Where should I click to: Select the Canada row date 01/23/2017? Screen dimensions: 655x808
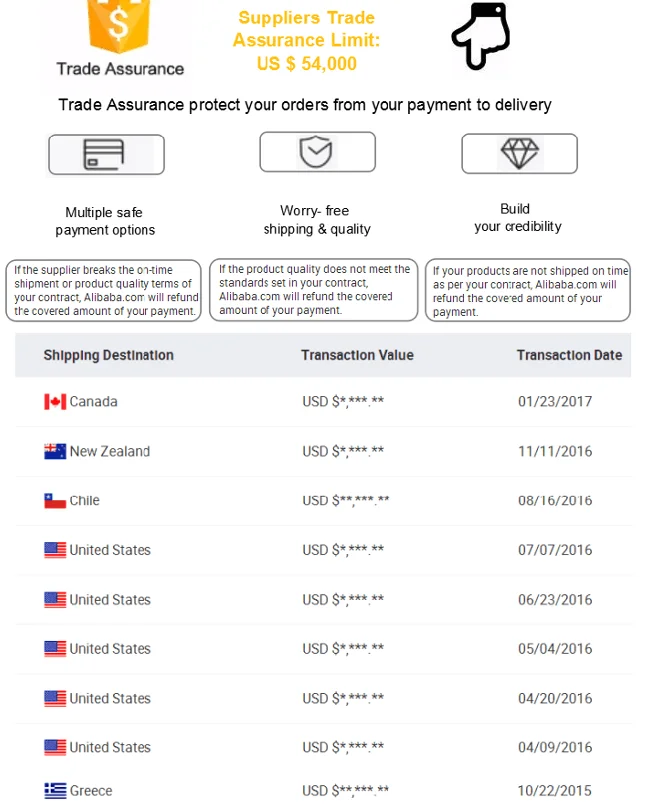click(555, 402)
